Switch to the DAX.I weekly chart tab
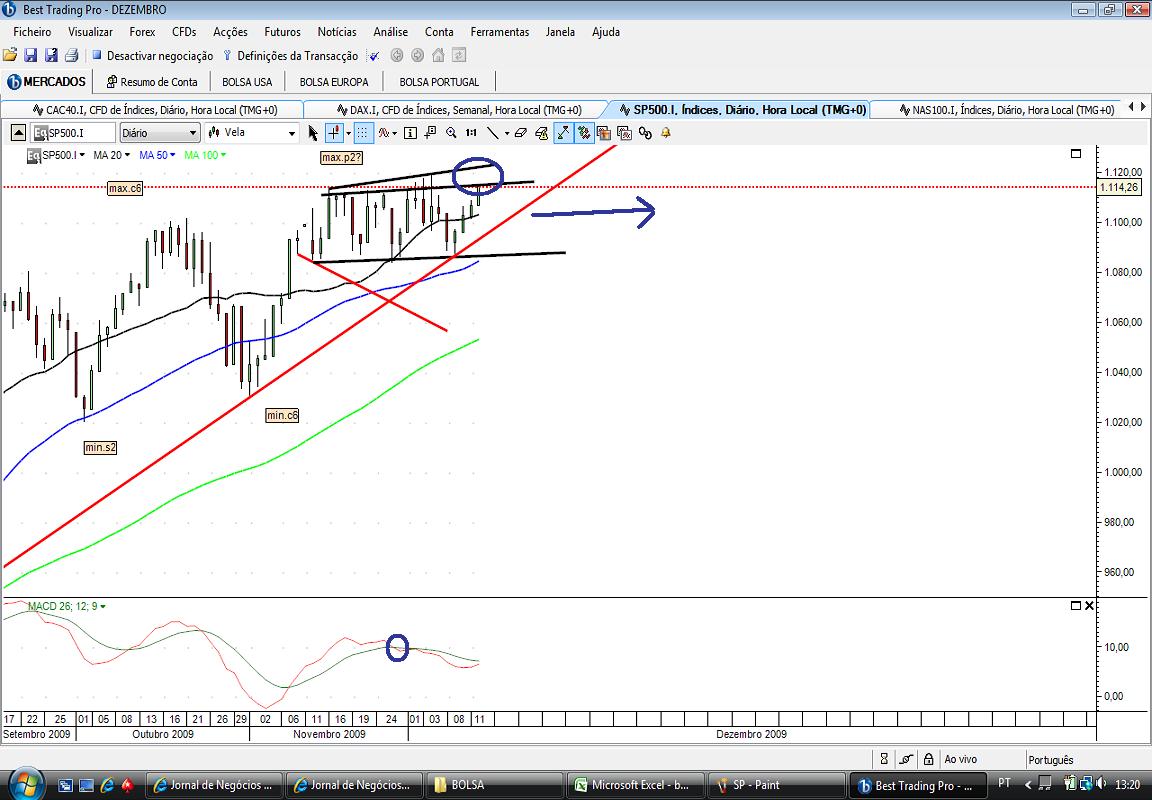 (x=456, y=109)
